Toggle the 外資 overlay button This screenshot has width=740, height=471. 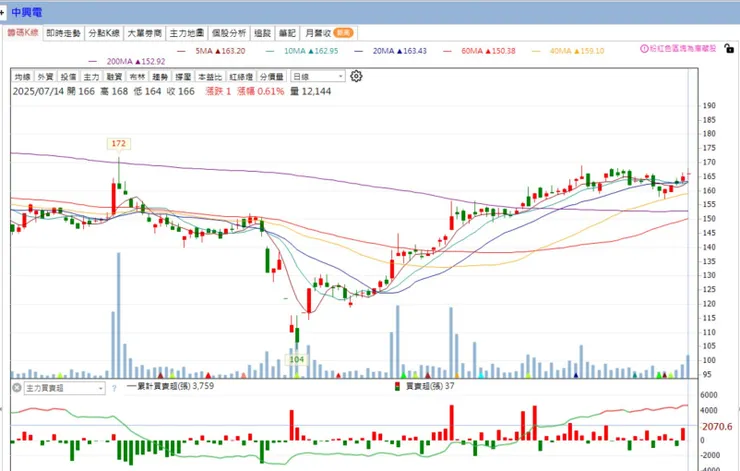click(x=45, y=76)
